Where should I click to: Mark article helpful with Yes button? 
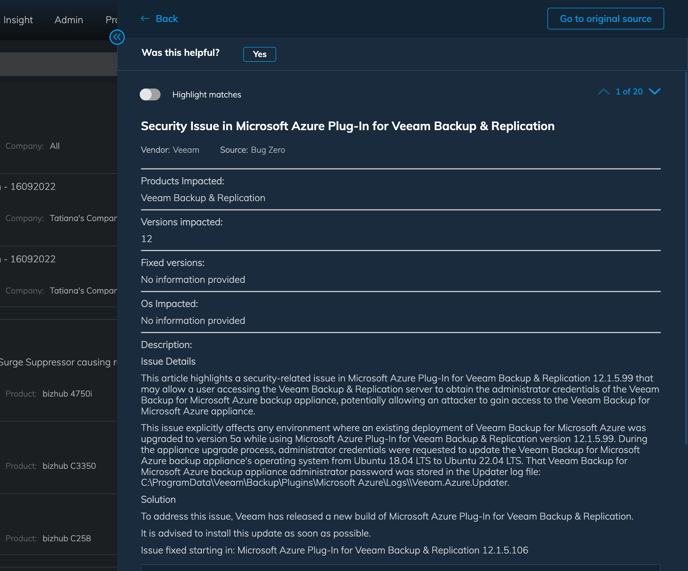pyautogui.click(x=259, y=54)
